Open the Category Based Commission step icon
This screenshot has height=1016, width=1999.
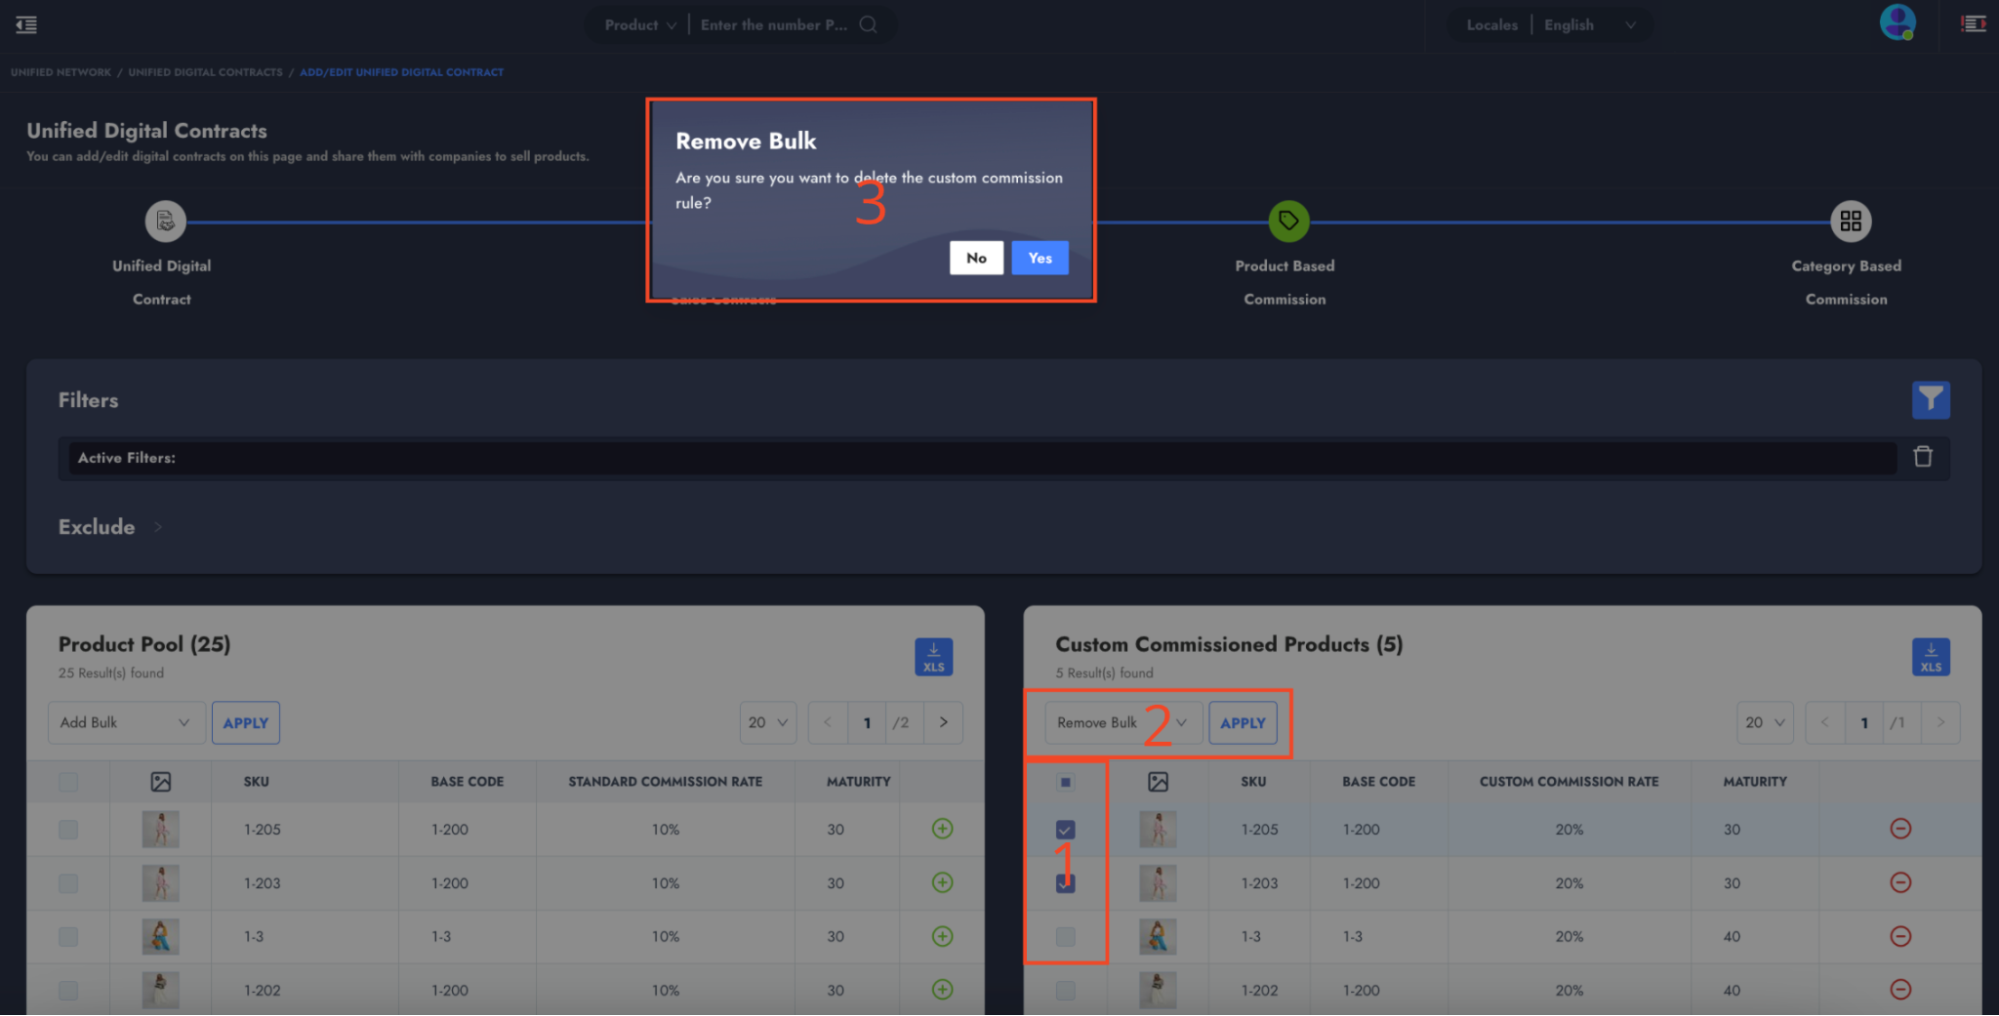1850,221
